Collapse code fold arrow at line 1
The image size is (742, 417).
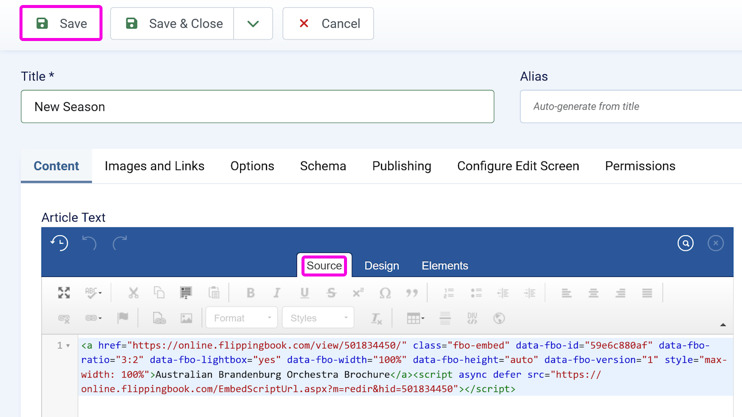68,346
